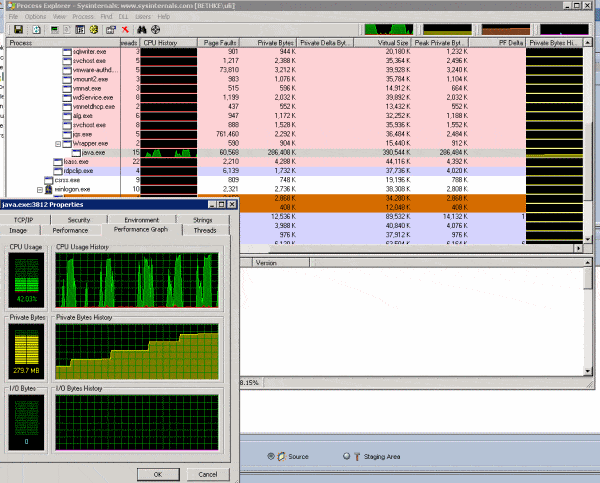This screenshot has height=483, width=600.
Task: Click the process list scroll up arrow
Action: (588, 42)
